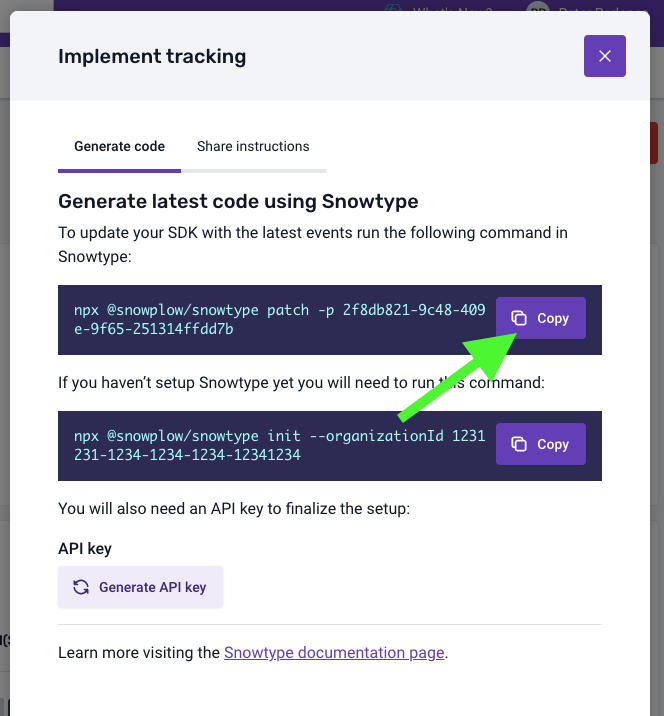Click the API key setup sentence
664x716 pixels.
[x=234, y=508]
